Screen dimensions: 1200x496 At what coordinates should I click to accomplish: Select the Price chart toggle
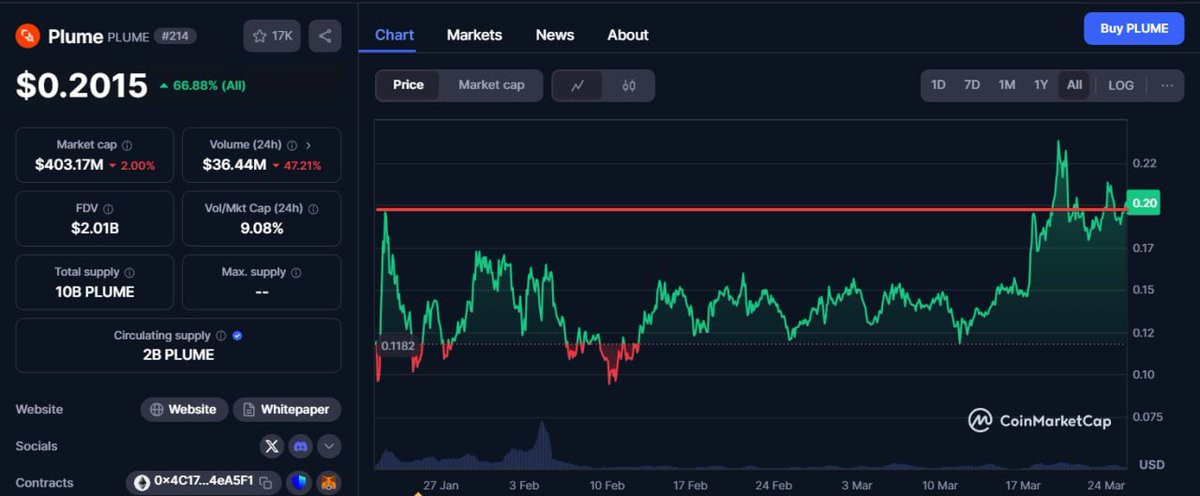(408, 85)
